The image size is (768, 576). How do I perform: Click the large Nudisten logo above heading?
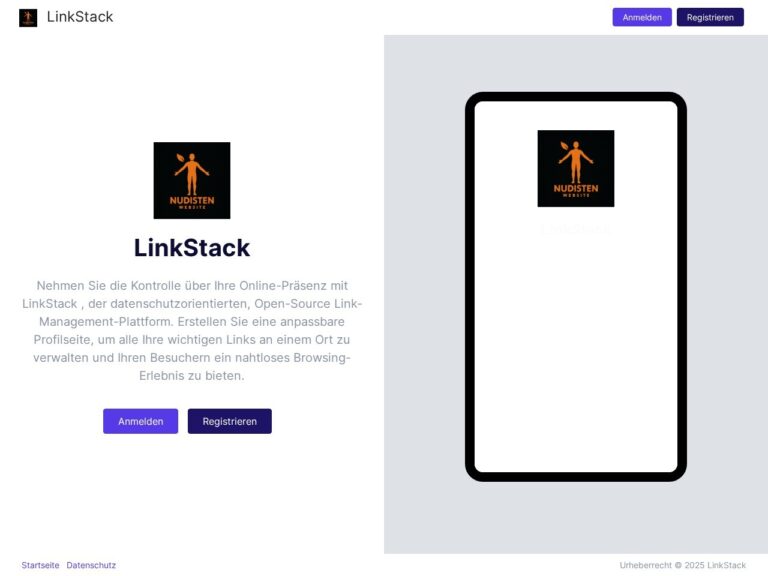[x=192, y=180]
